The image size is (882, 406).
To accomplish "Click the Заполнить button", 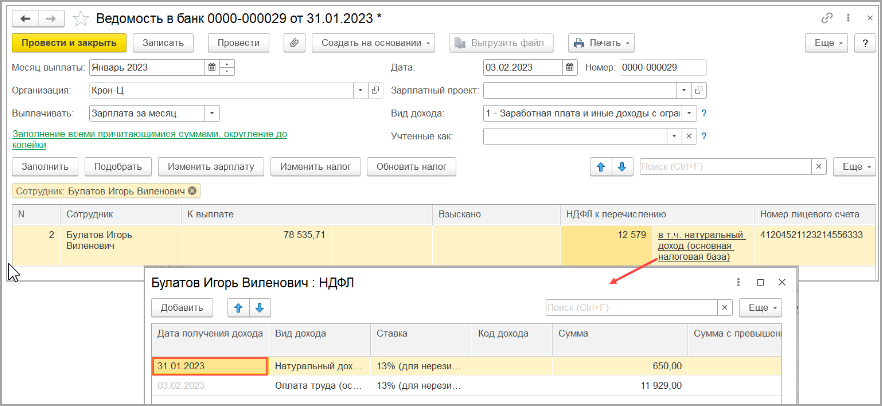I will click(45, 167).
